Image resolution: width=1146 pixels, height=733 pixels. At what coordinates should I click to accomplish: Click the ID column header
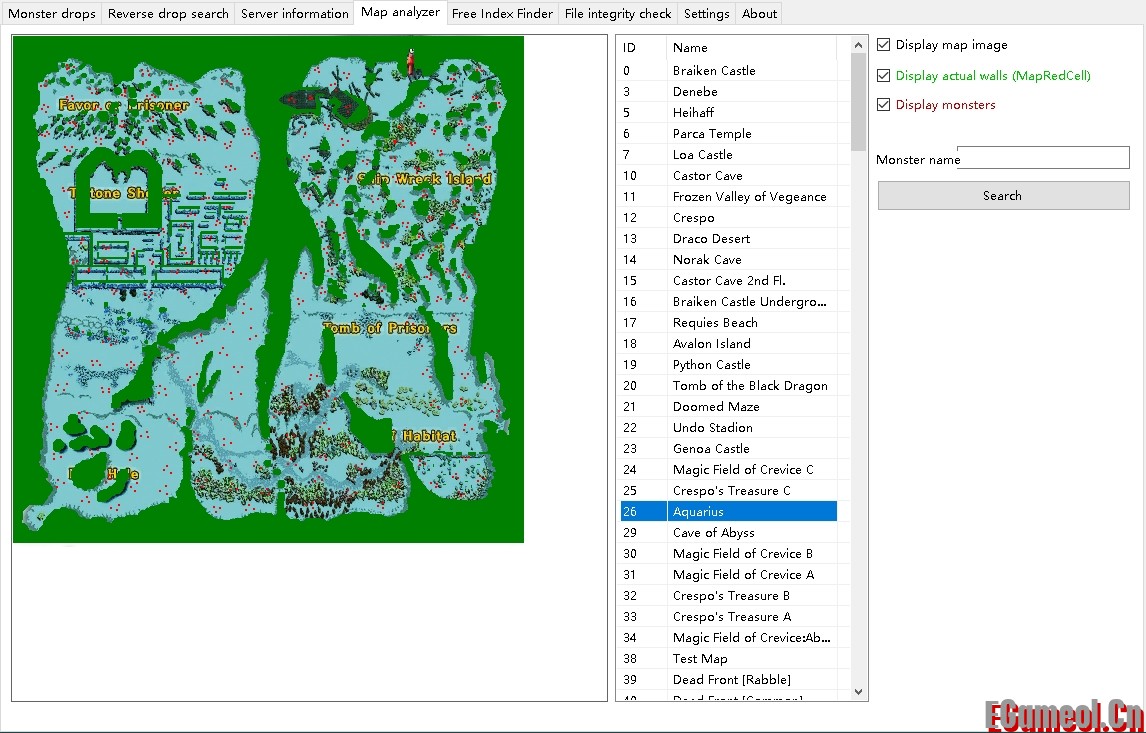[641, 48]
